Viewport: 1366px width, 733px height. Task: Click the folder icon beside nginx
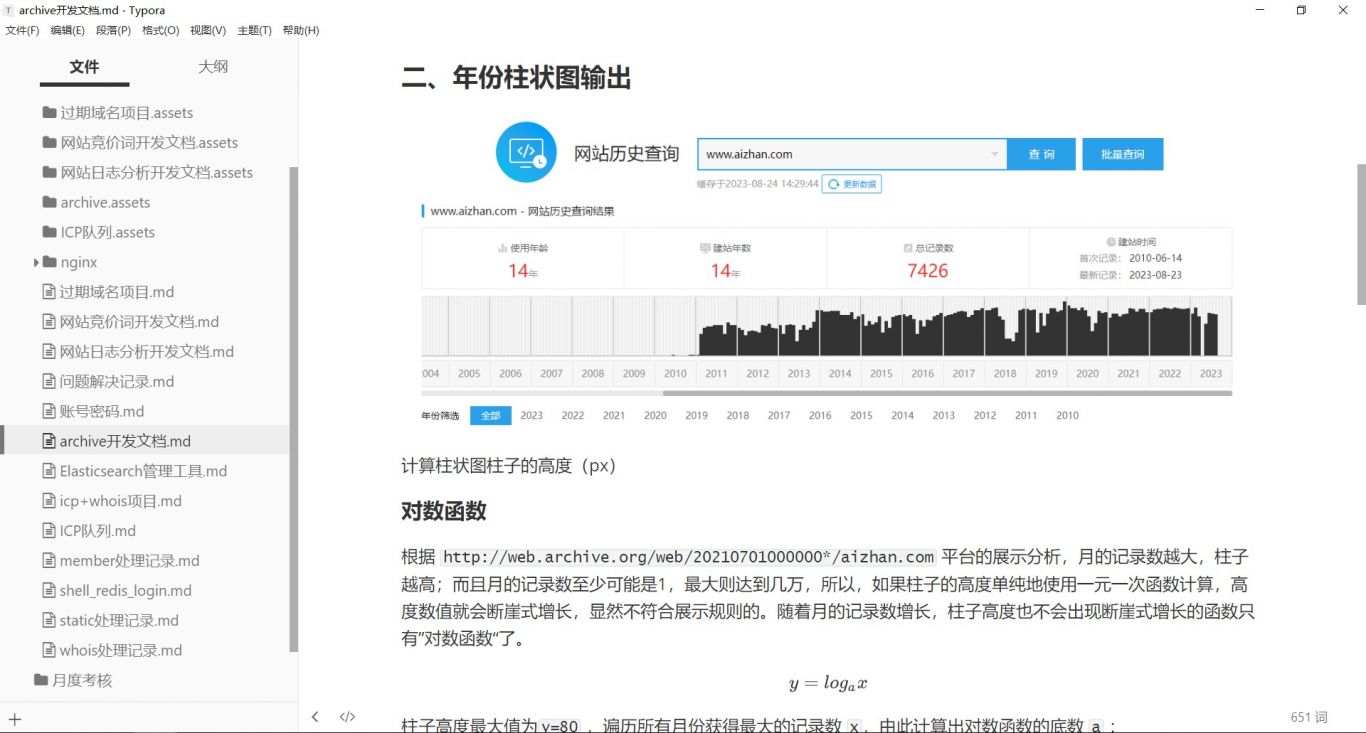[x=51, y=262]
